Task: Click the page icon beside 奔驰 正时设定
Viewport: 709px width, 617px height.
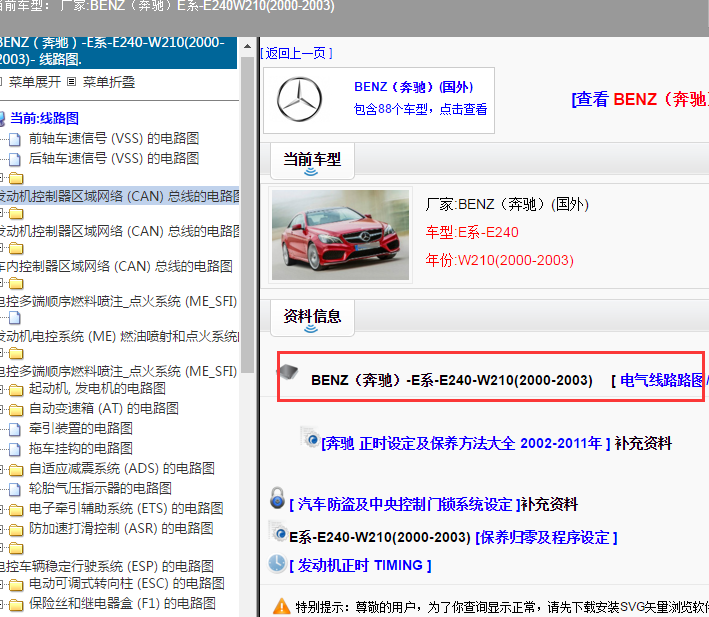Action: [x=310, y=436]
